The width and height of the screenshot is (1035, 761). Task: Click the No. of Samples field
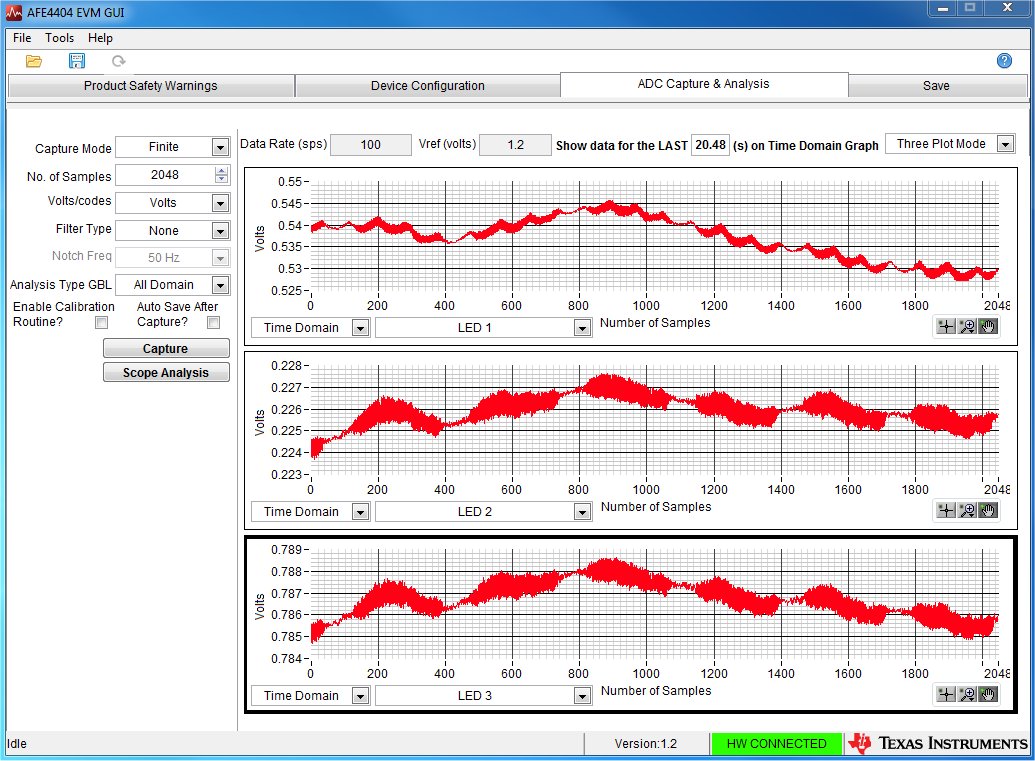pos(165,175)
